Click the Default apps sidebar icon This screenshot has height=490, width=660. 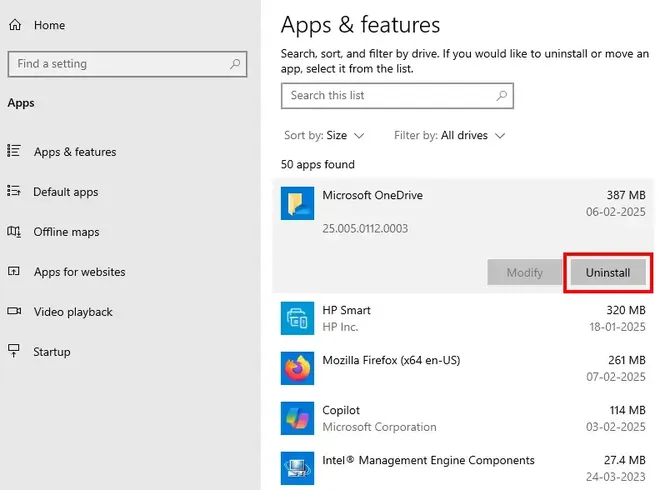click(13, 191)
